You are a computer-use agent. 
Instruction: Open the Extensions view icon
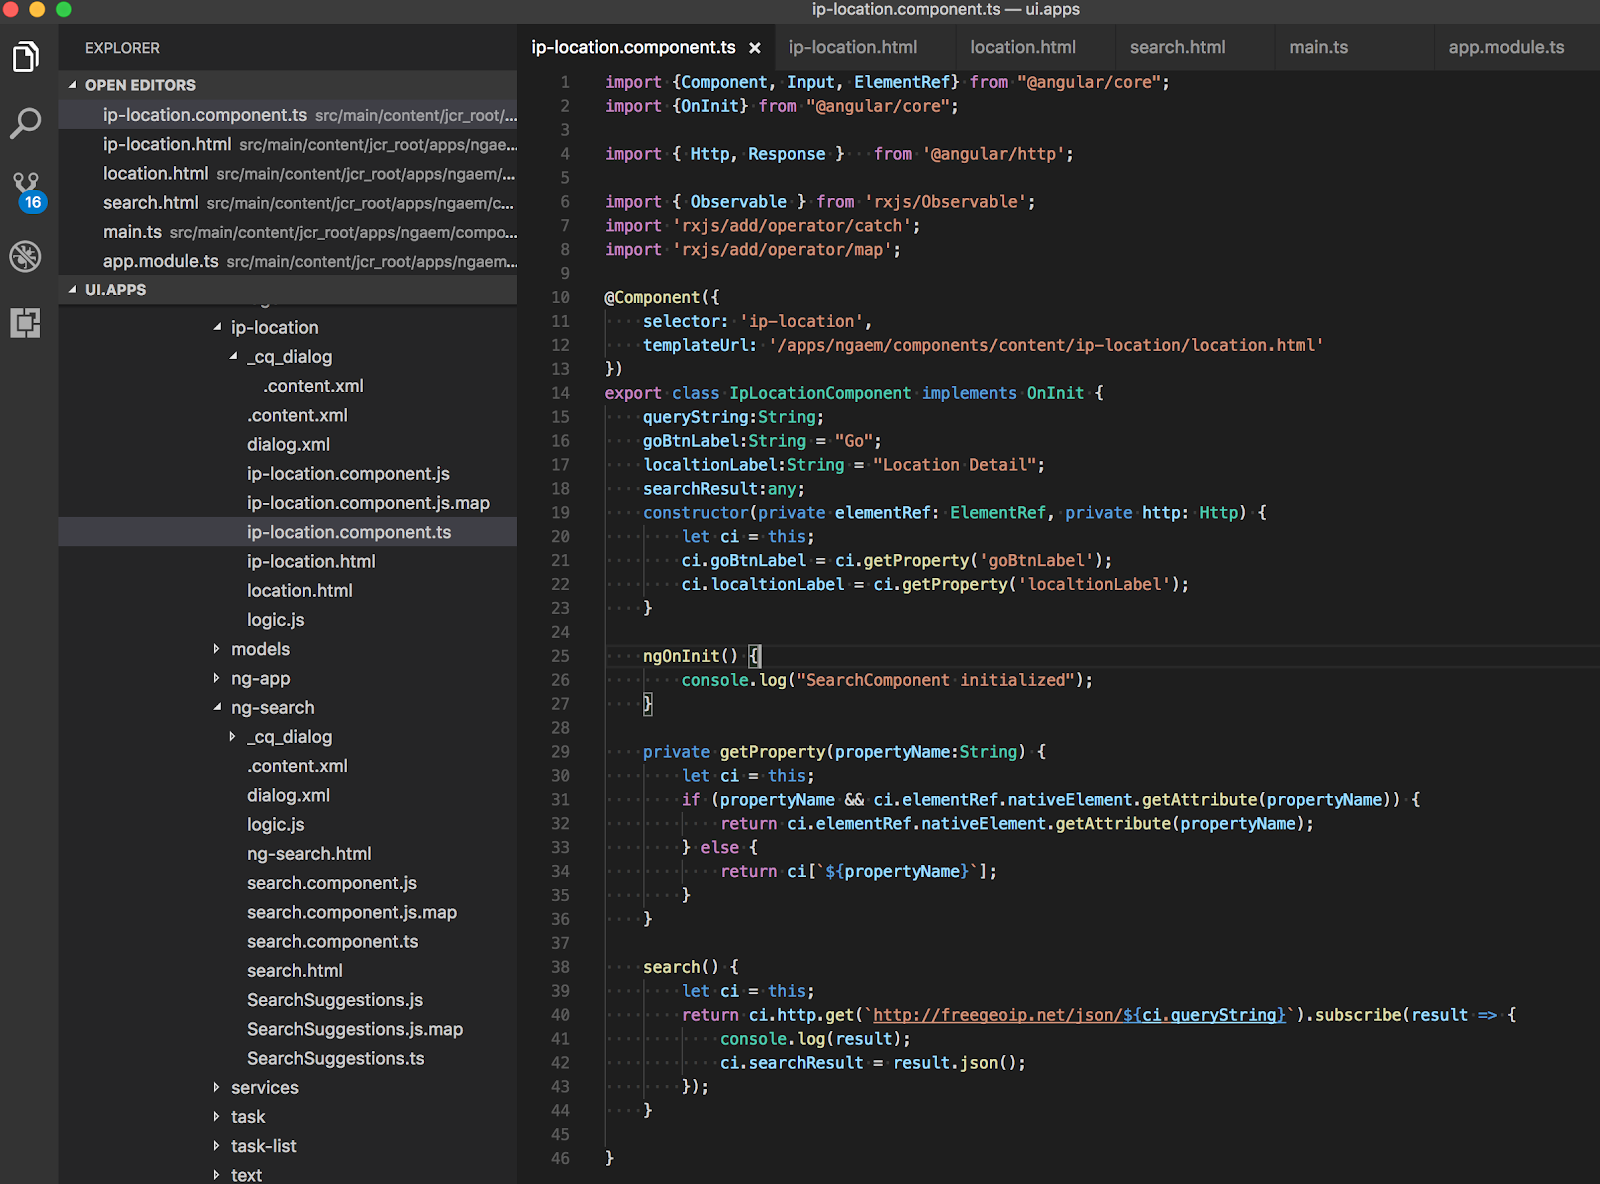[x=26, y=322]
